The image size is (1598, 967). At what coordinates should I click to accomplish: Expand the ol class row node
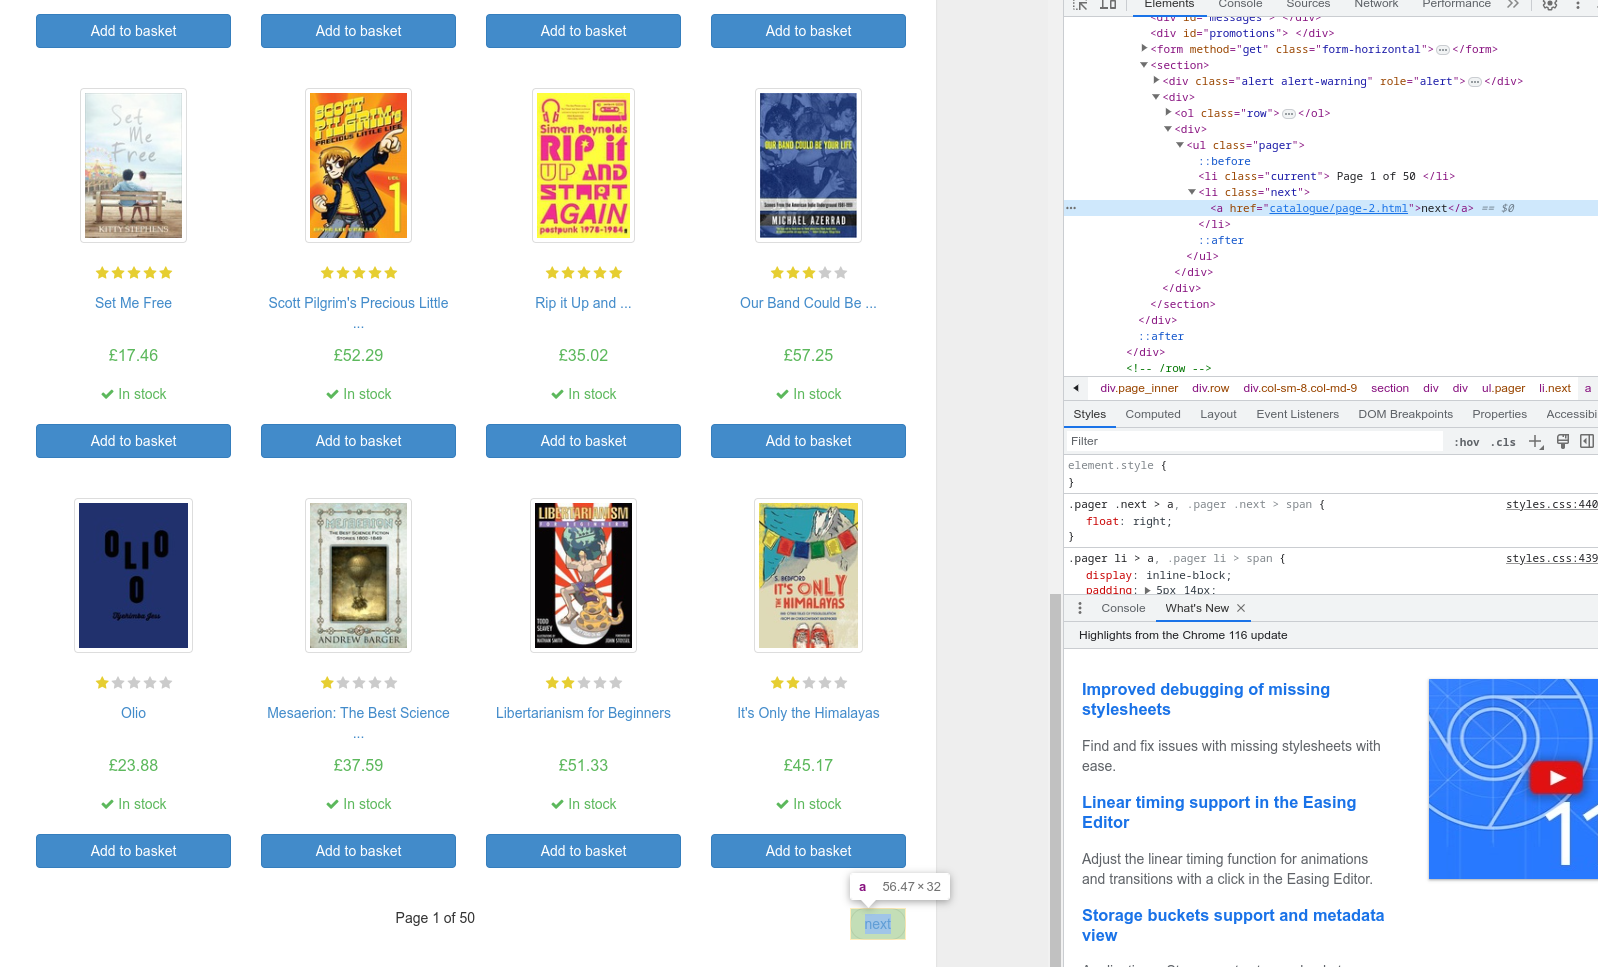[1169, 113]
